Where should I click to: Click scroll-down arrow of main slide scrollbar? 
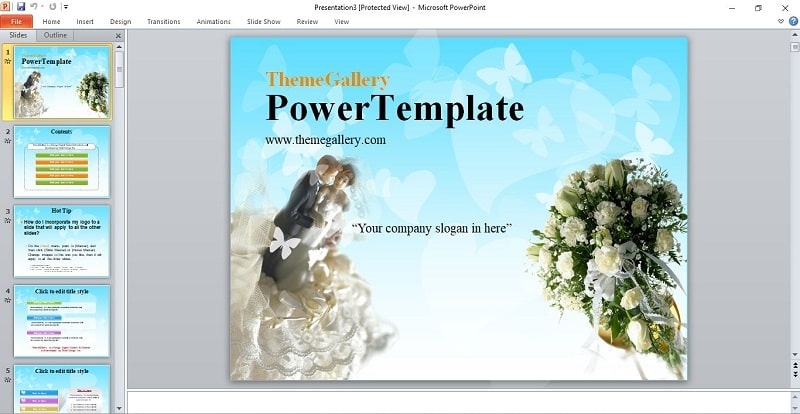coord(795,354)
